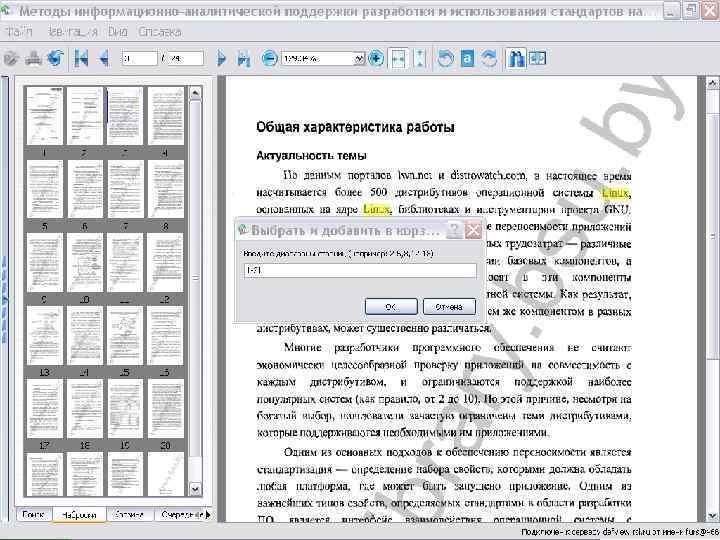Toggle the binoculars search highlight icon

tap(516, 59)
